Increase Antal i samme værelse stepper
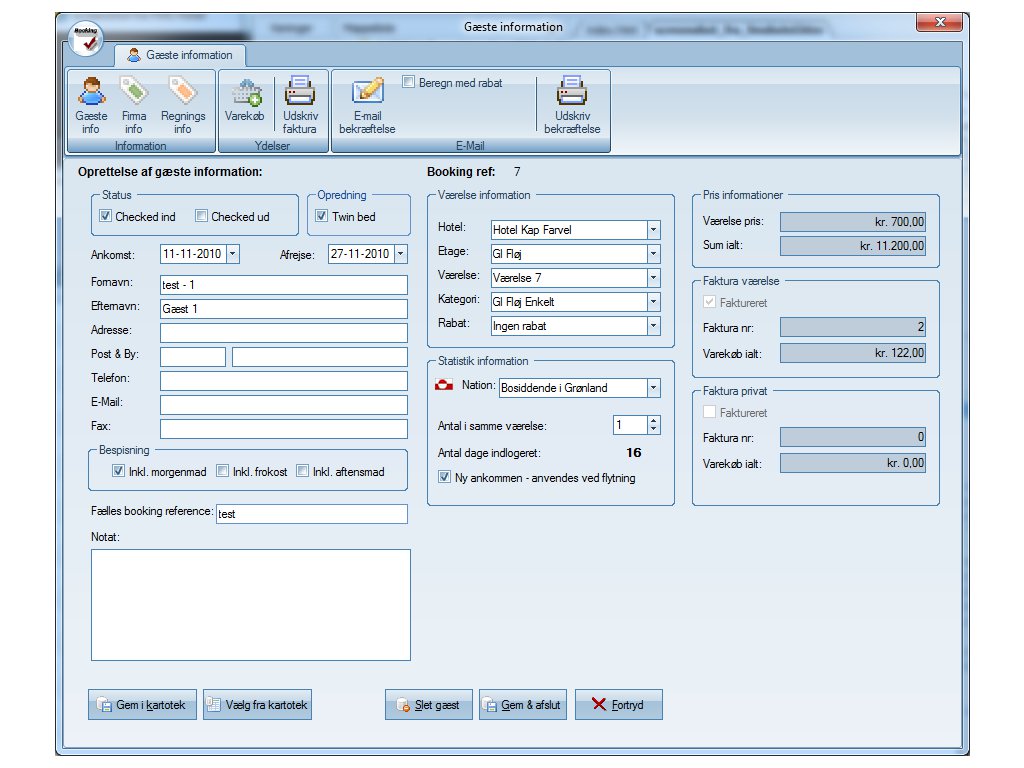Viewport: 1024px width, 768px height. click(653, 421)
